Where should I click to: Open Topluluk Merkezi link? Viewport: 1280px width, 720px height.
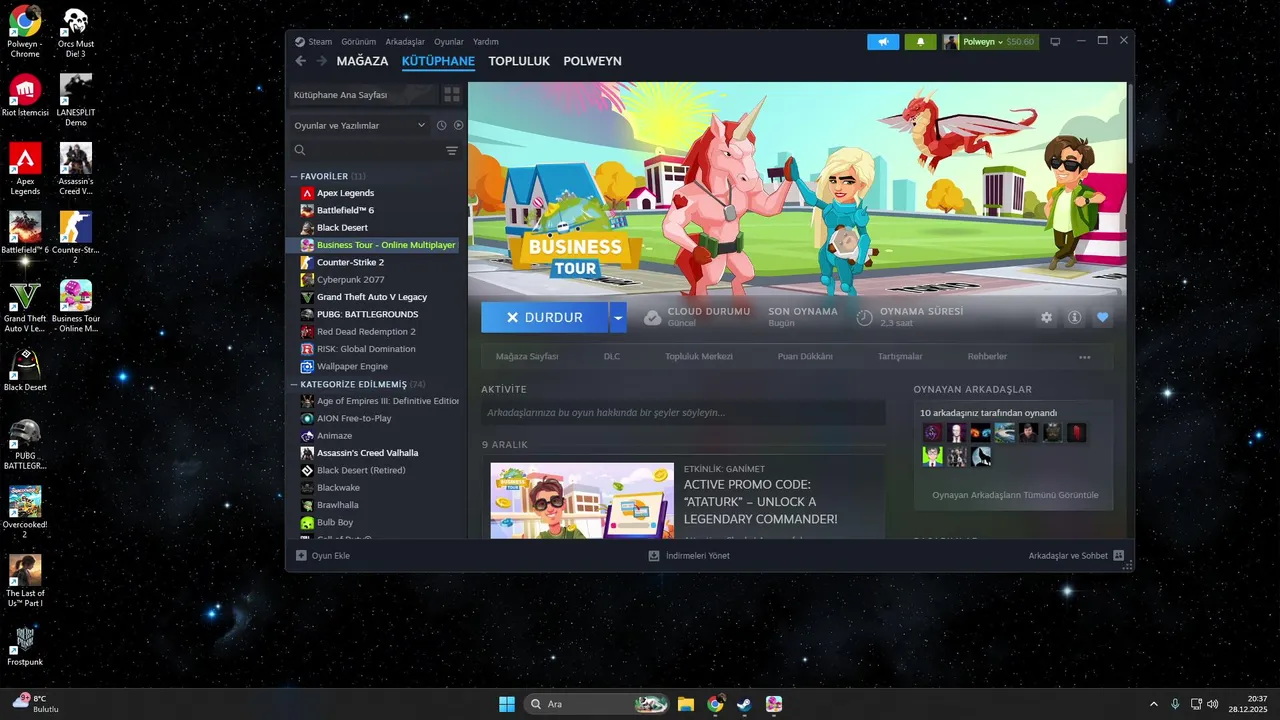pyautogui.click(x=699, y=357)
